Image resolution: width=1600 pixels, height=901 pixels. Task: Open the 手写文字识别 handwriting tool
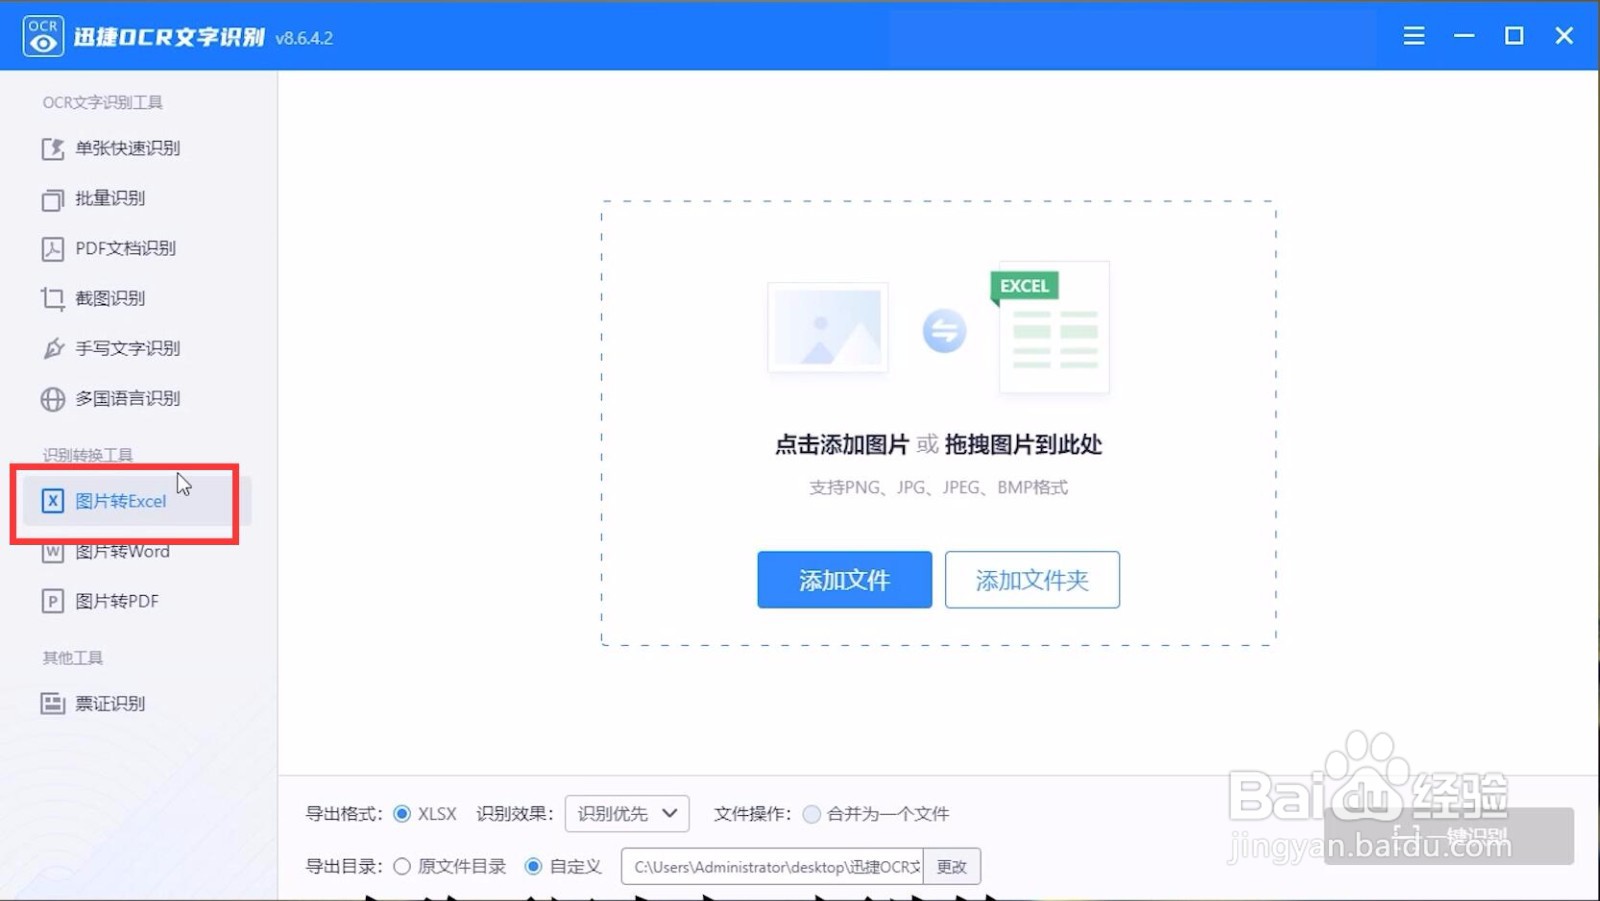127,348
